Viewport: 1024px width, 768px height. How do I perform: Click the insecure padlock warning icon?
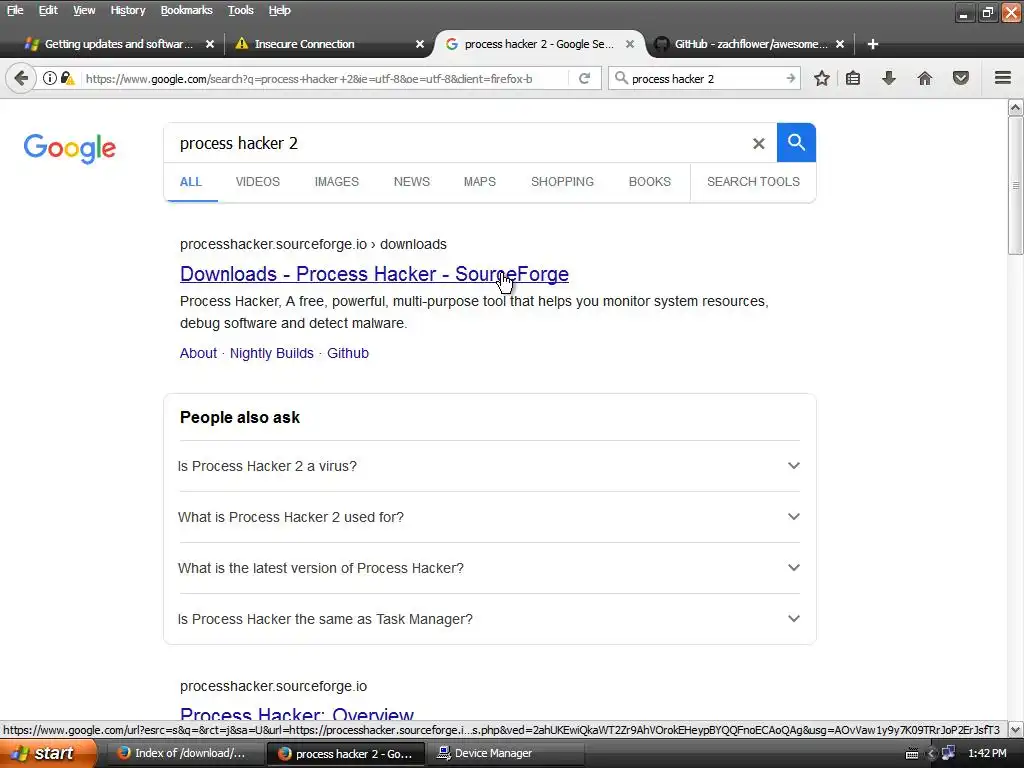click(67, 78)
